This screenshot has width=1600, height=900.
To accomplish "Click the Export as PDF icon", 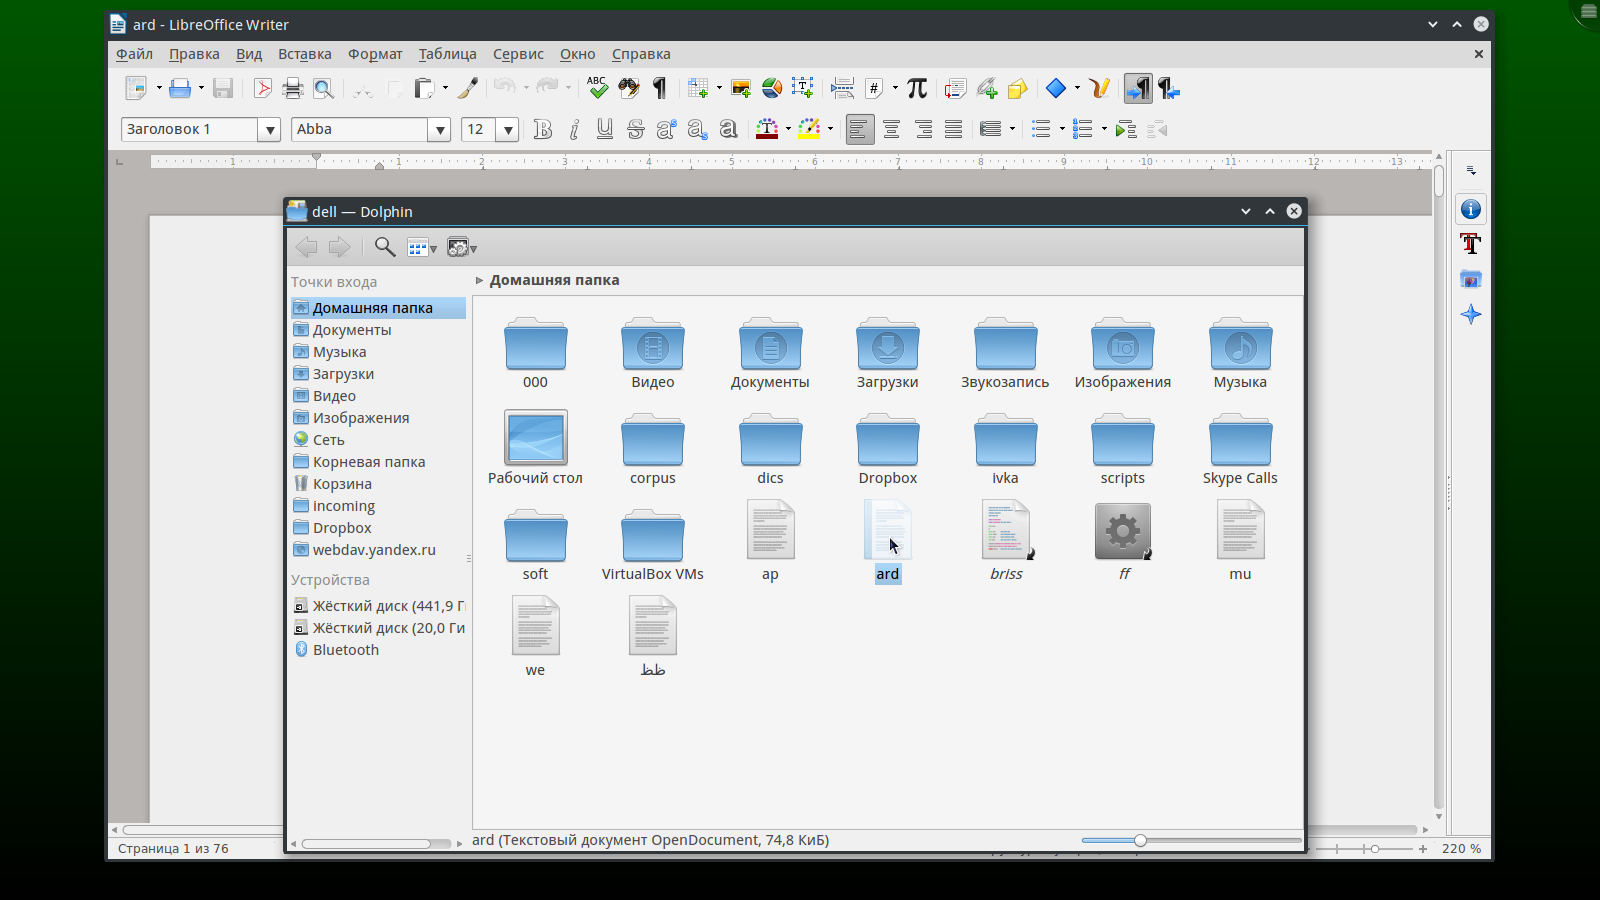I will pos(262,89).
